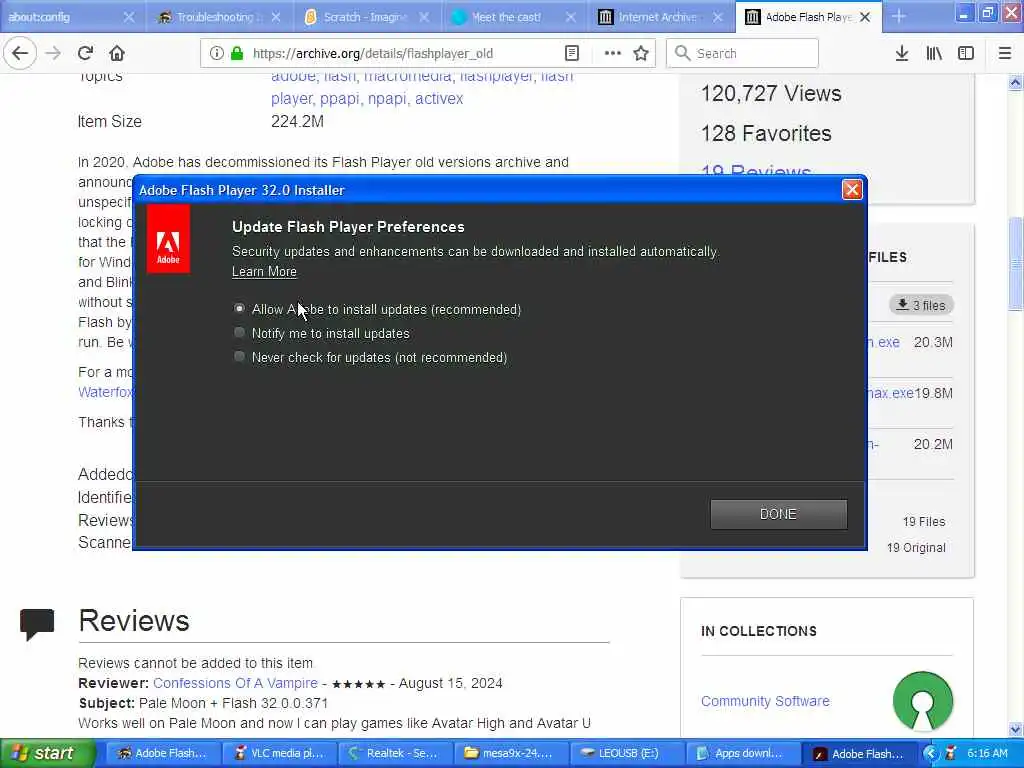Viewport: 1024px width, 768px height.
Task: Select Allow Adobe to install updates
Action: 239,308
